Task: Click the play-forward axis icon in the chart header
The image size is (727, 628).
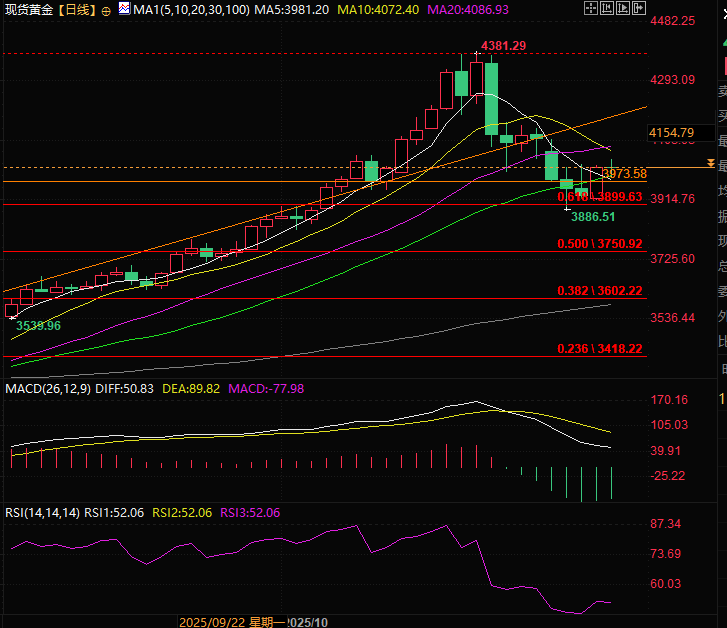Action: point(623,8)
